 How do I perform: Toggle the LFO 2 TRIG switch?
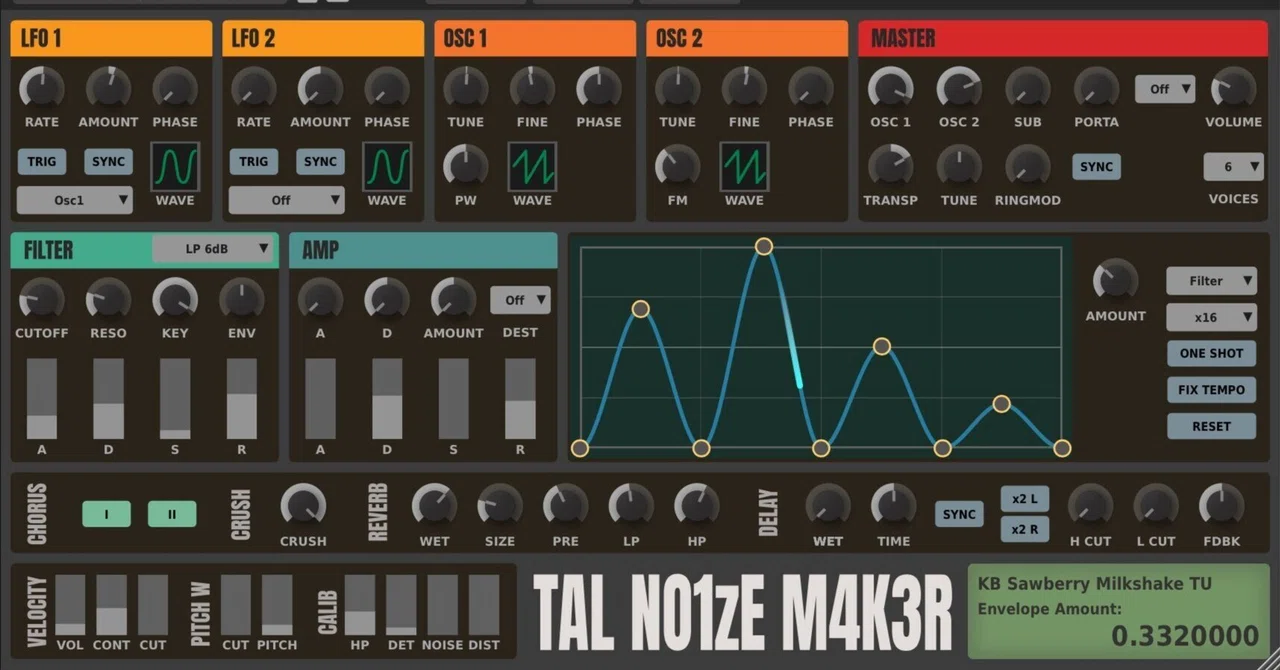tap(254, 162)
